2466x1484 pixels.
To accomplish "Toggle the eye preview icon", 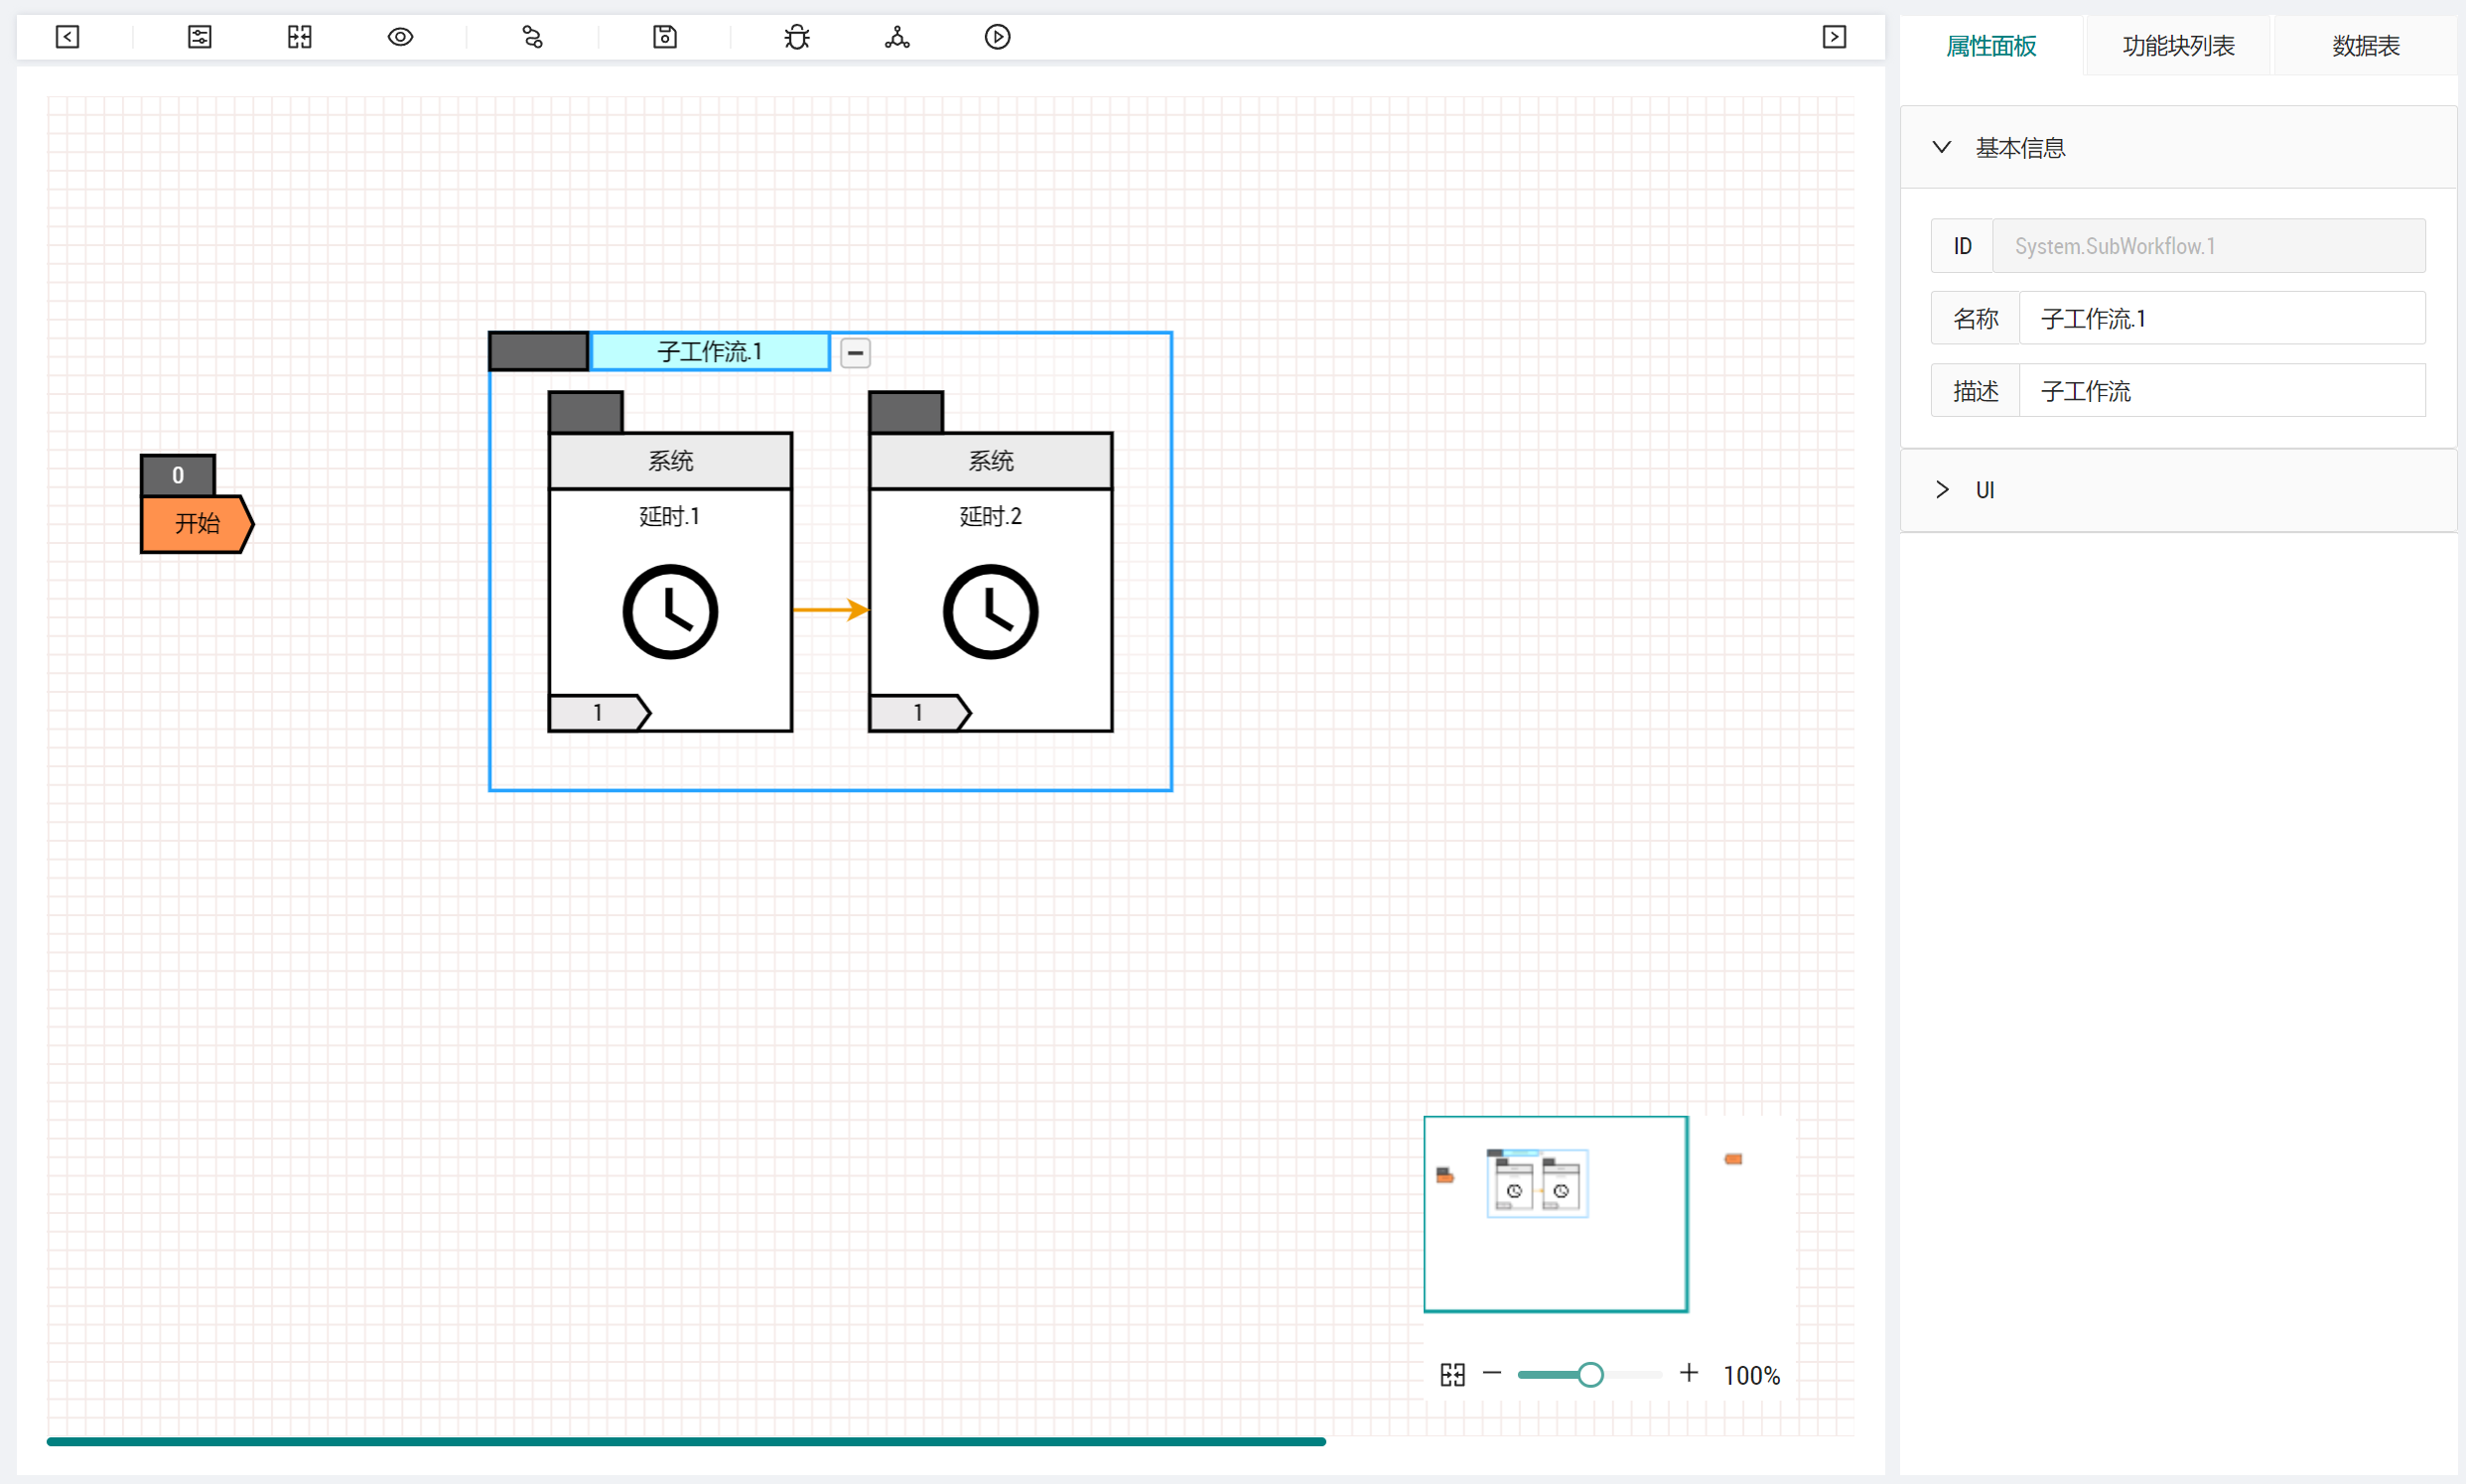I will pyautogui.click(x=400, y=37).
